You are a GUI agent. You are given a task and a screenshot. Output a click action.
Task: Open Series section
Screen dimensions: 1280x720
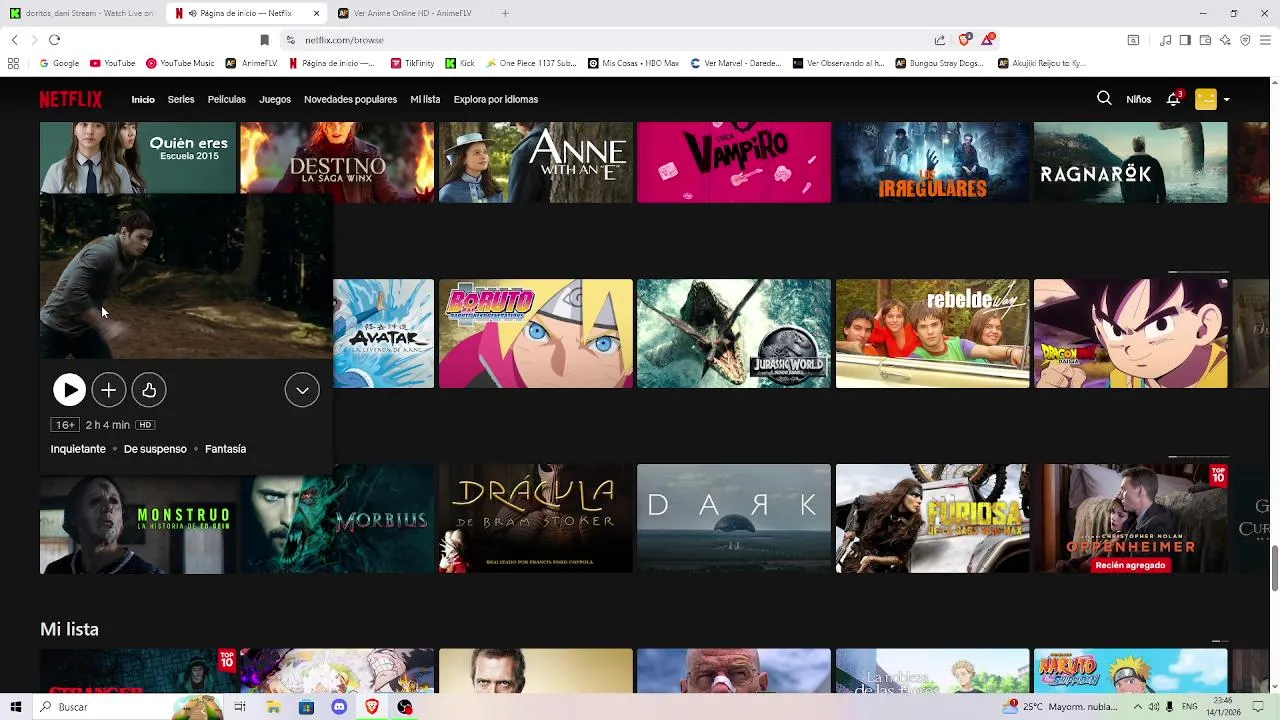(181, 99)
